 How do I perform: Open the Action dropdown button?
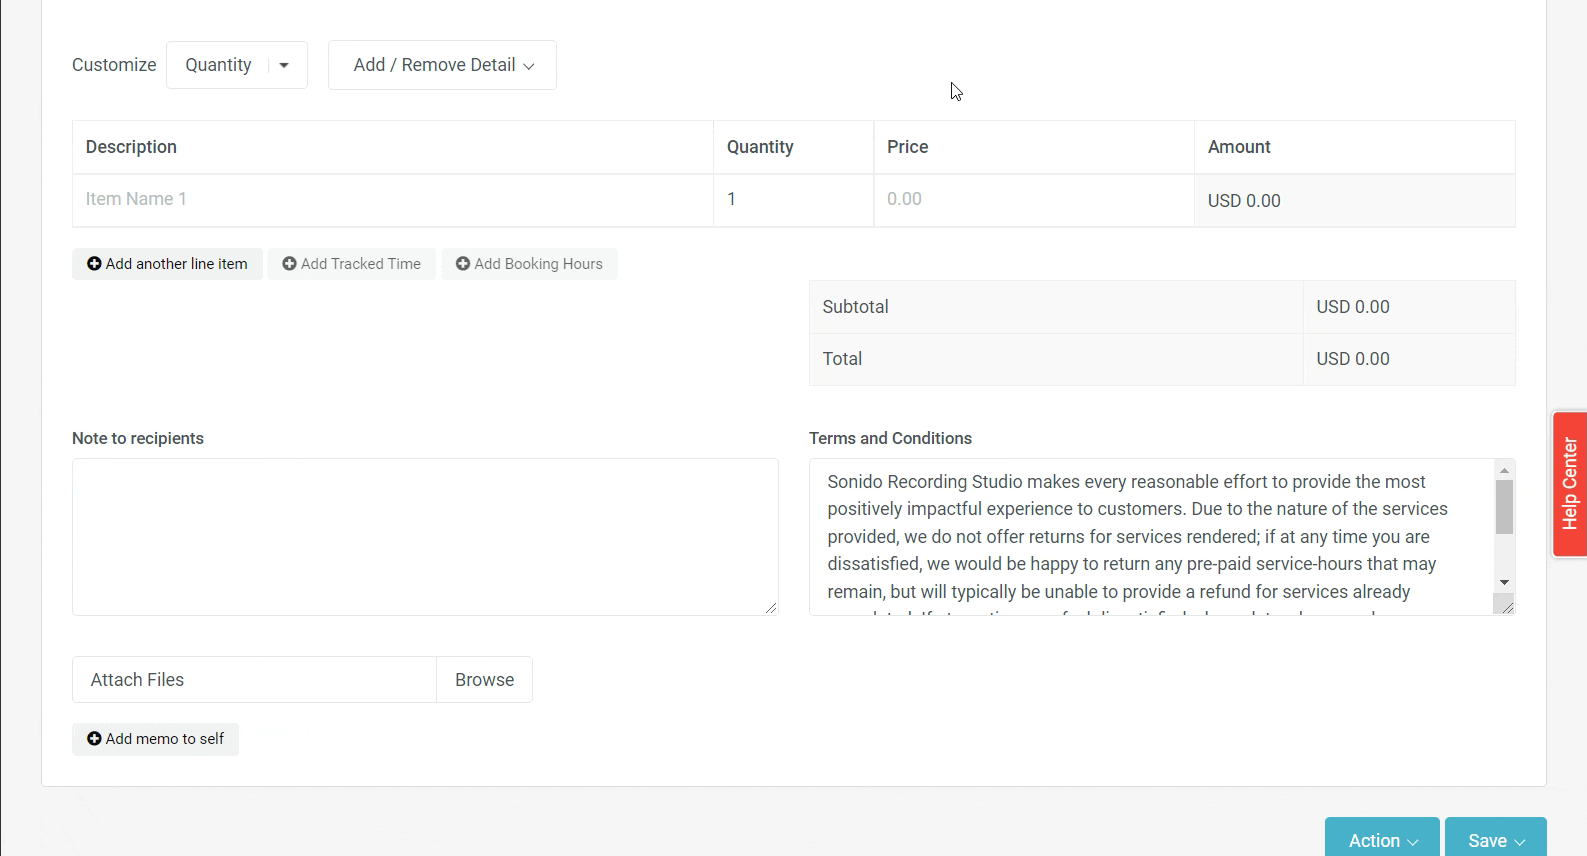tap(1382, 840)
